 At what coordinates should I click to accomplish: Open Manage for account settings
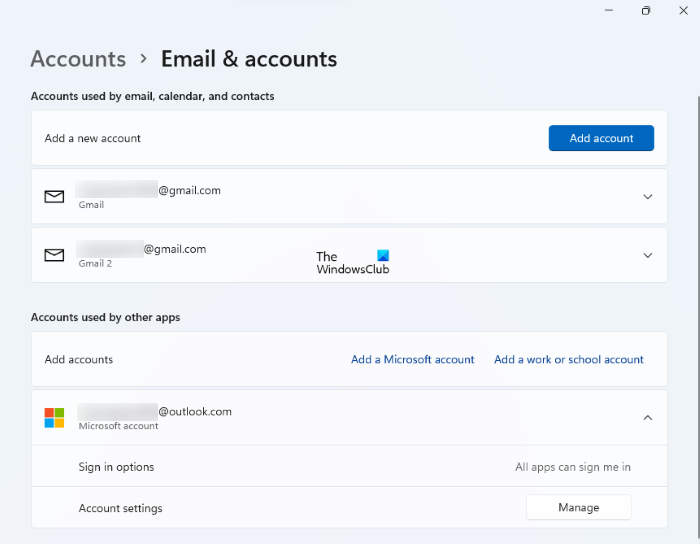point(578,508)
